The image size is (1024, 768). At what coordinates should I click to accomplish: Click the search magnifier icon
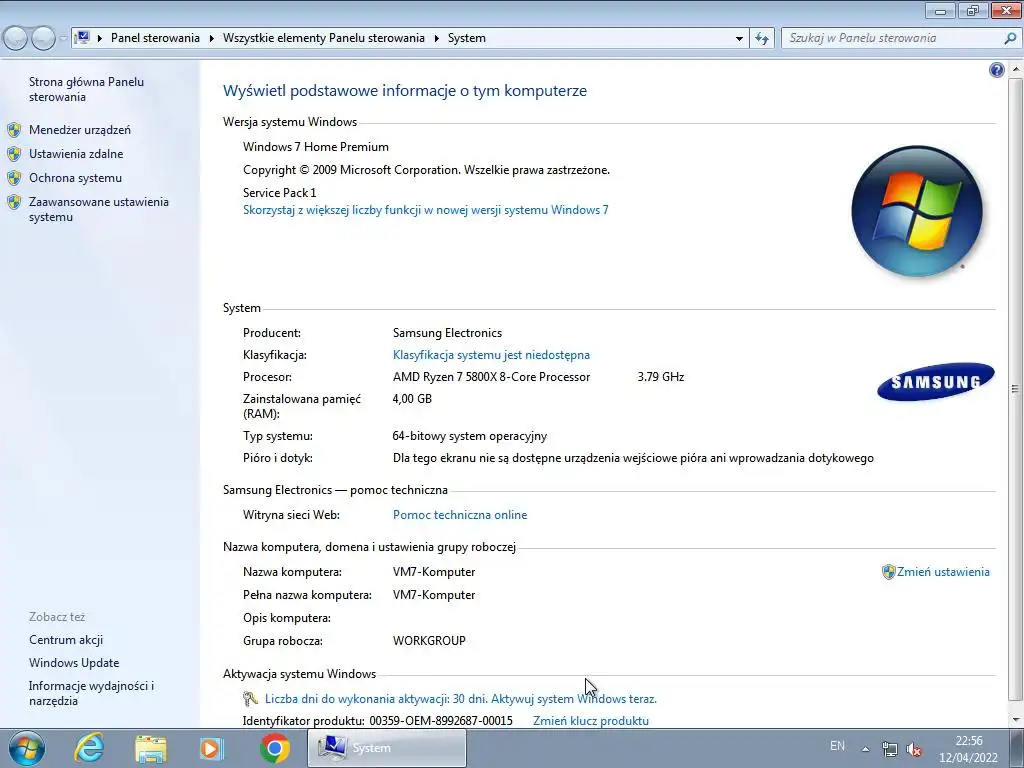1010,39
